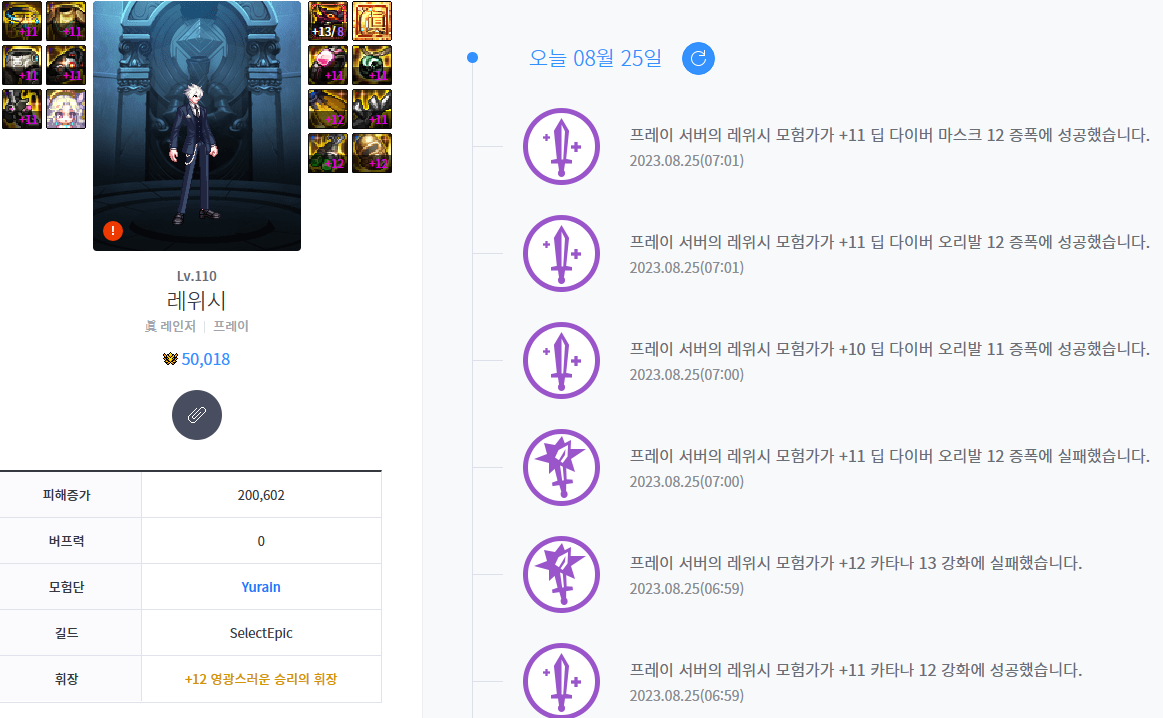Click the 카타나 12 강화 성공 message

pos(856,670)
